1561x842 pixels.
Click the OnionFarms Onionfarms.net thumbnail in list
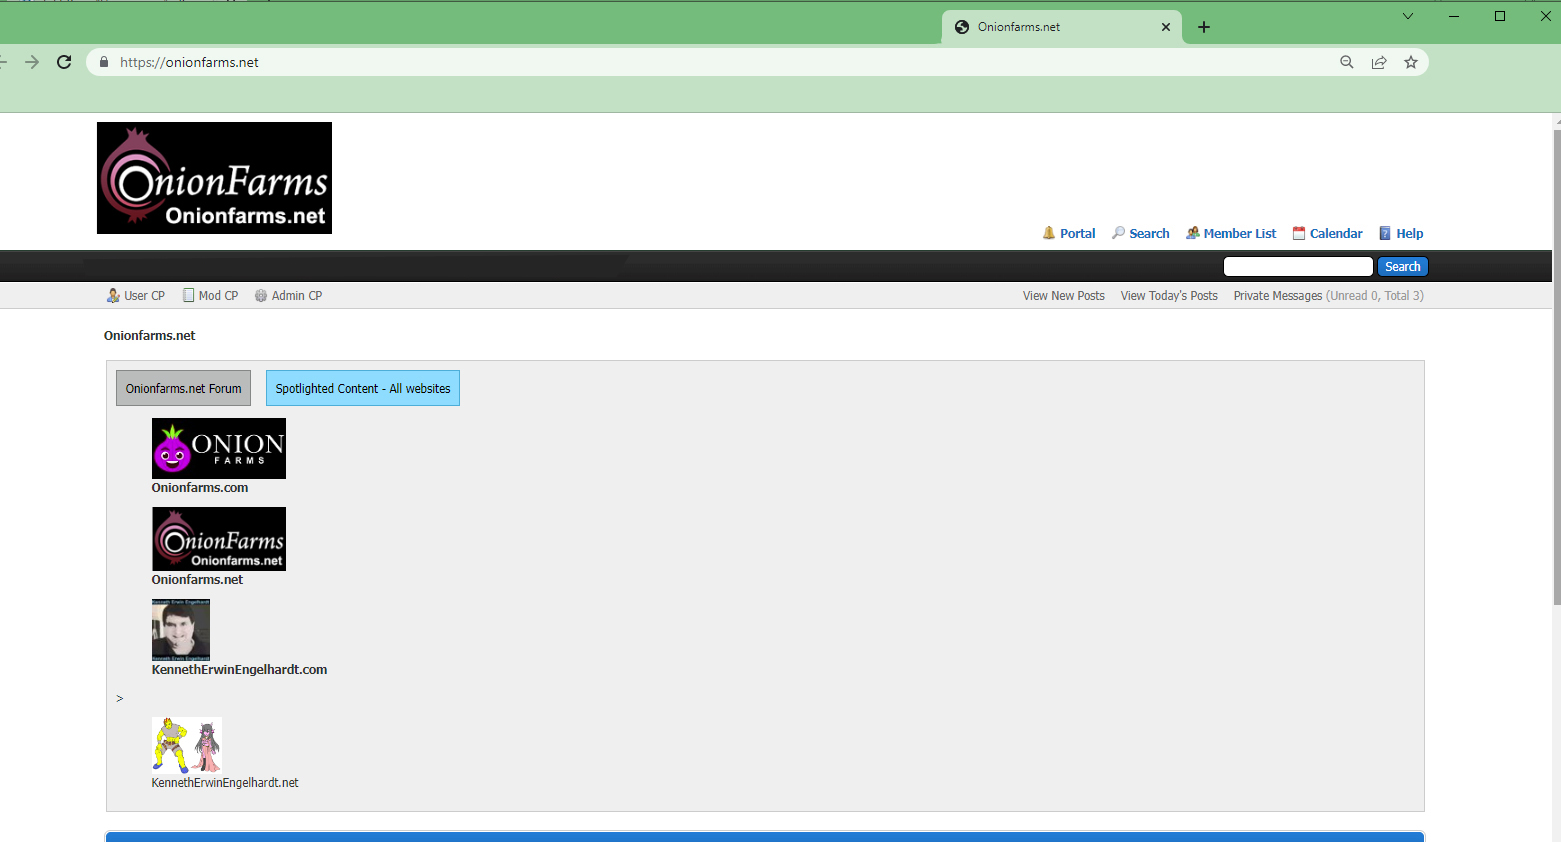click(219, 539)
